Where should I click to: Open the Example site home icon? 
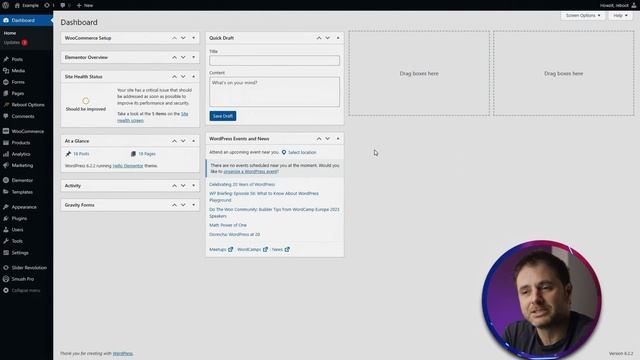coord(17,5)
